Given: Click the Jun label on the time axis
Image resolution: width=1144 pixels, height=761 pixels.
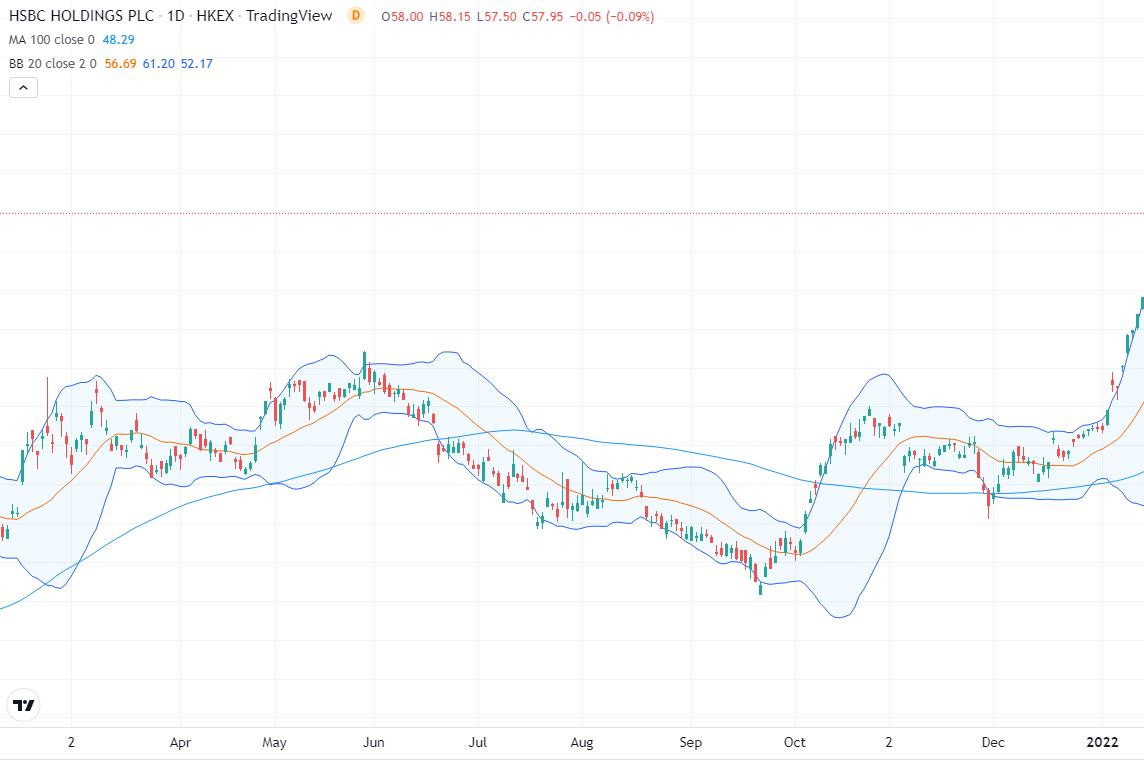Looking at the screenshot, I should click(374, 742).
